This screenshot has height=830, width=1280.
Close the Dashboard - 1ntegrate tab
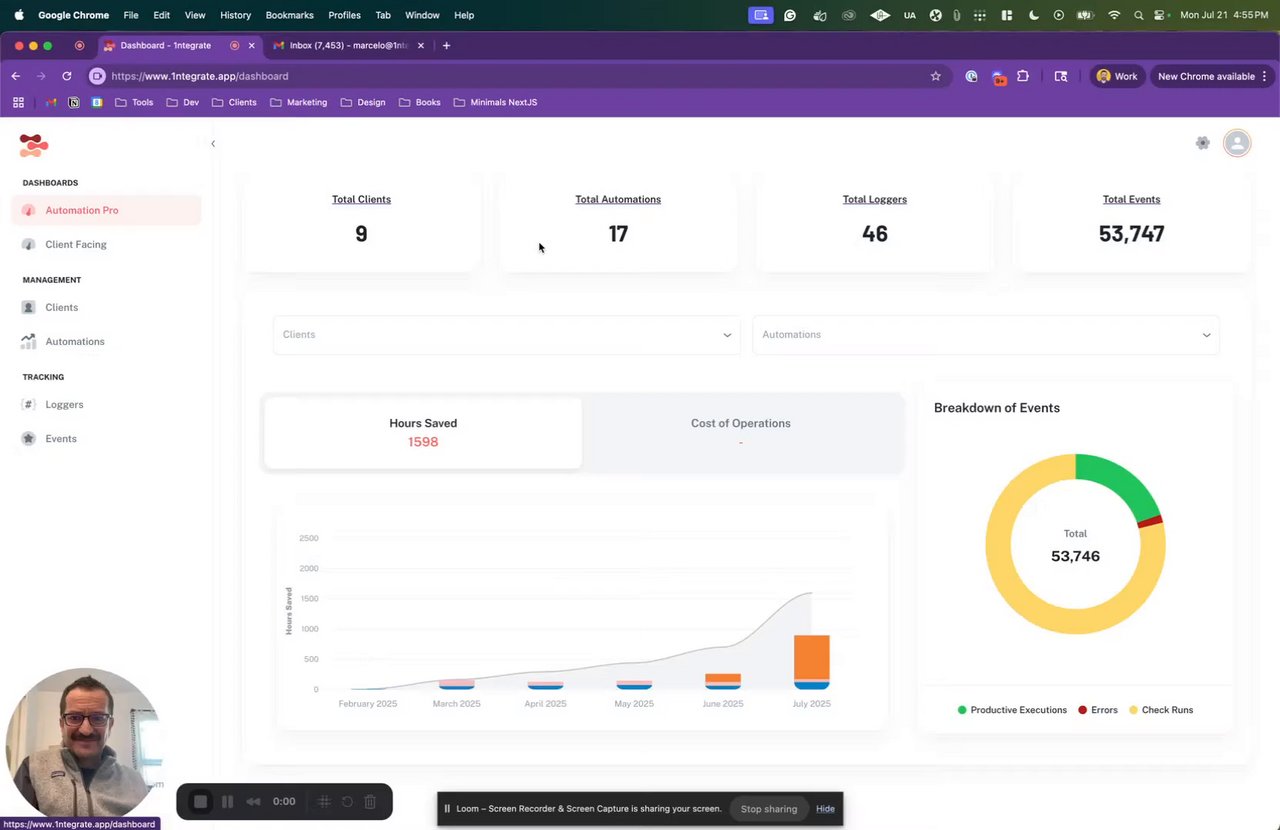tap(251, 45)
